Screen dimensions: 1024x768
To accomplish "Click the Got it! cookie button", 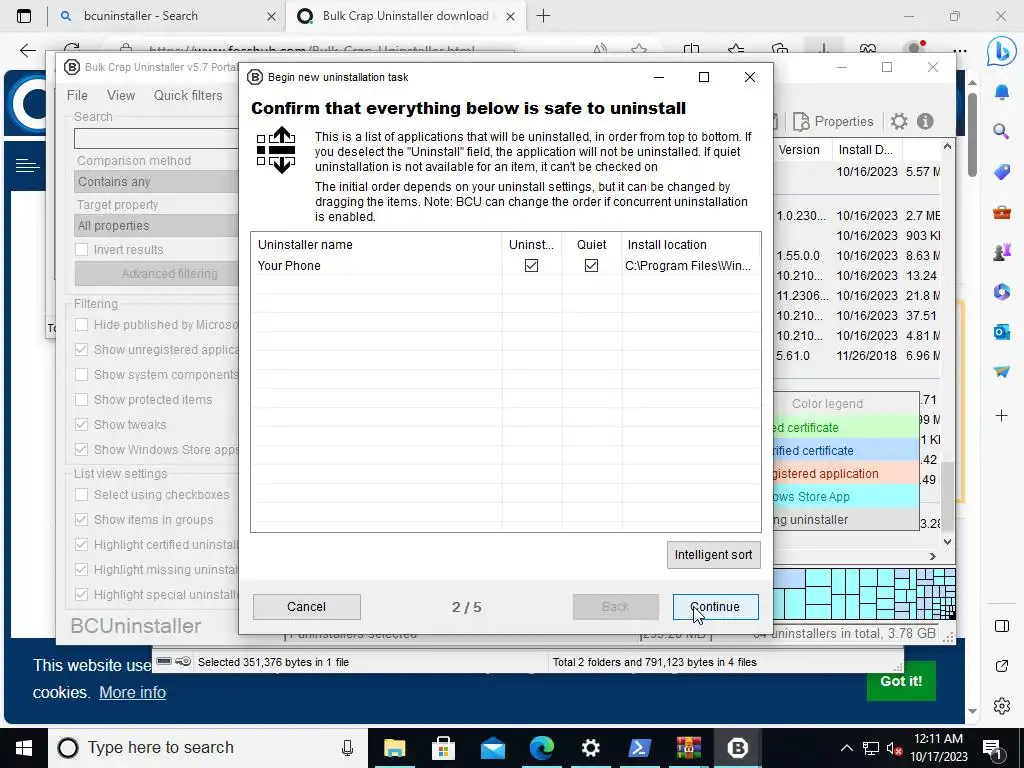I will point(901,681).
